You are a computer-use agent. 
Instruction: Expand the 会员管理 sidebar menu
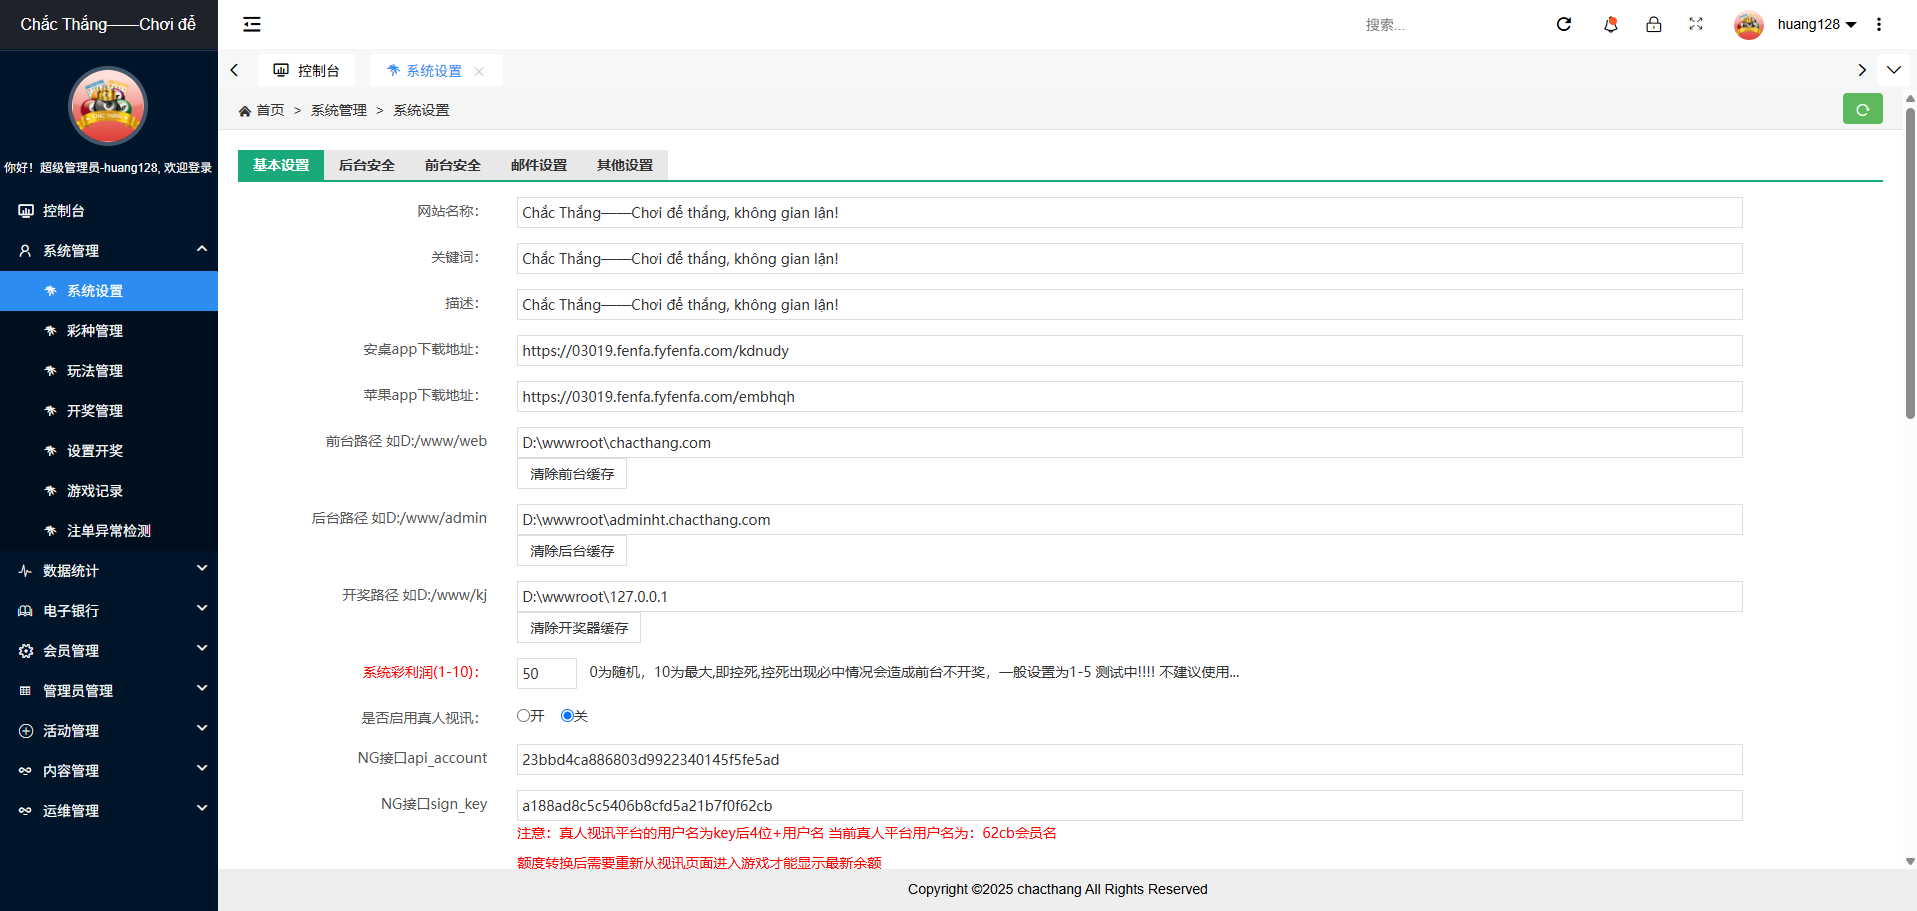click(x=109, y=651)
